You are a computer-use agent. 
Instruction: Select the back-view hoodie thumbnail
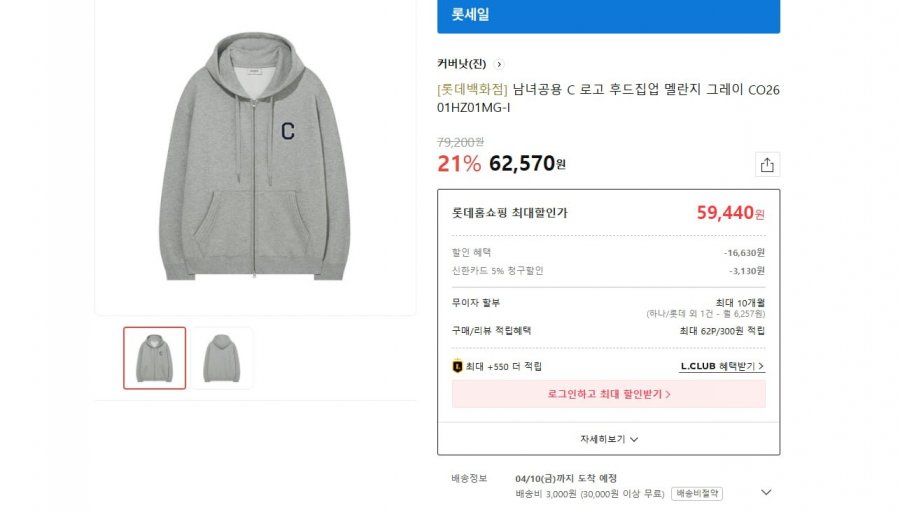[222, 358]
